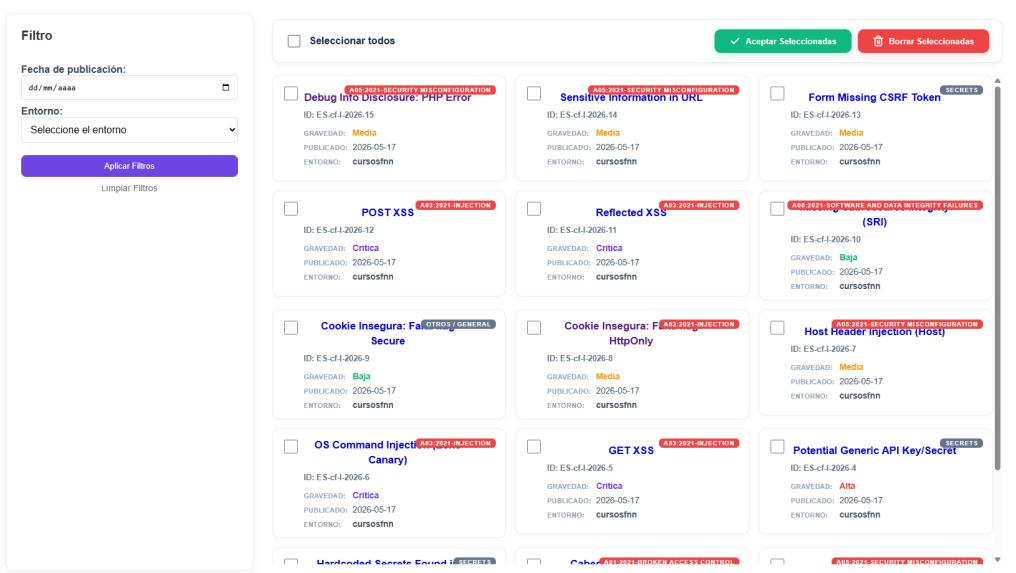Click the Filtro panel heading

37,36
